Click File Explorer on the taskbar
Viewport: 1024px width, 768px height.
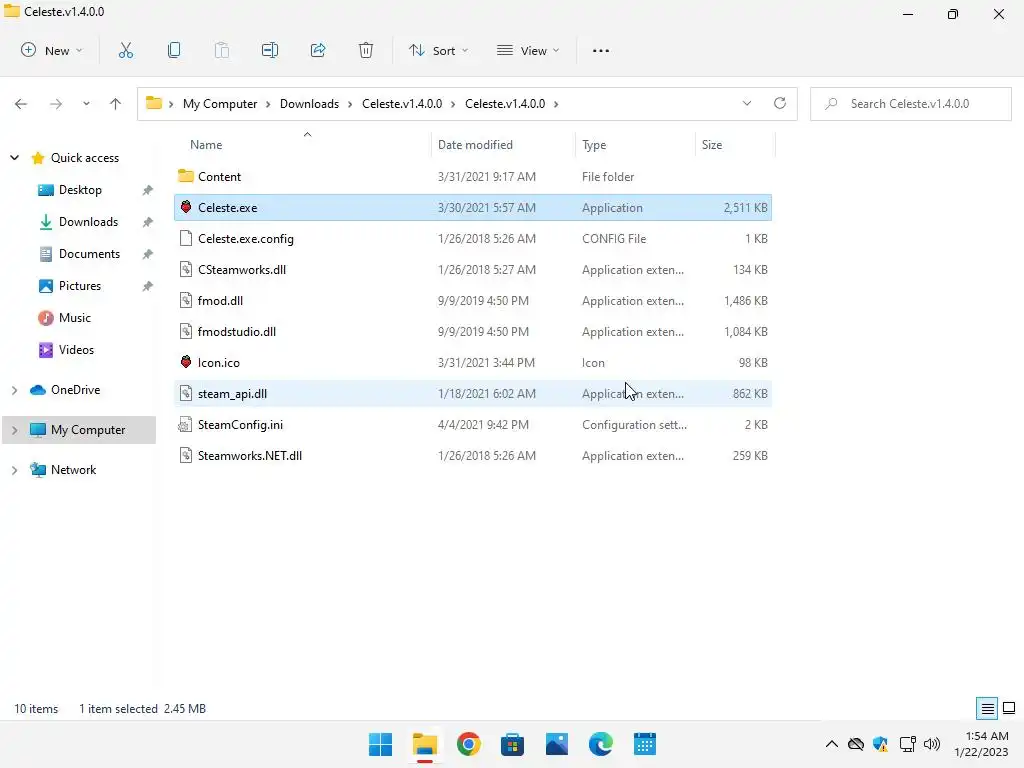[x=424, y=744]
